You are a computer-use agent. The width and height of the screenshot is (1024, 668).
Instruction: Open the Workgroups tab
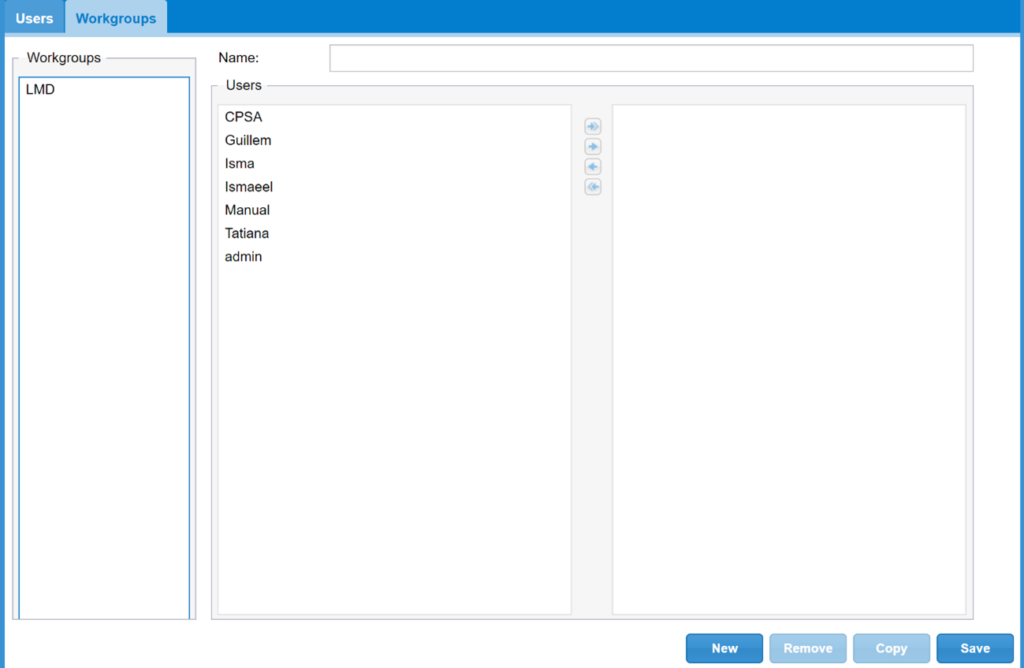(x=116, y=18)
